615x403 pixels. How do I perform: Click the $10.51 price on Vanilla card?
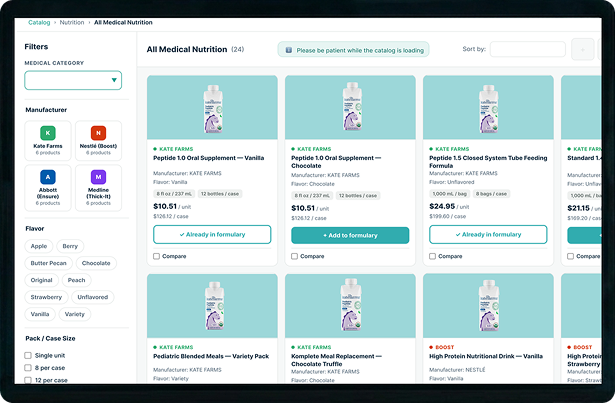[165, 206]
